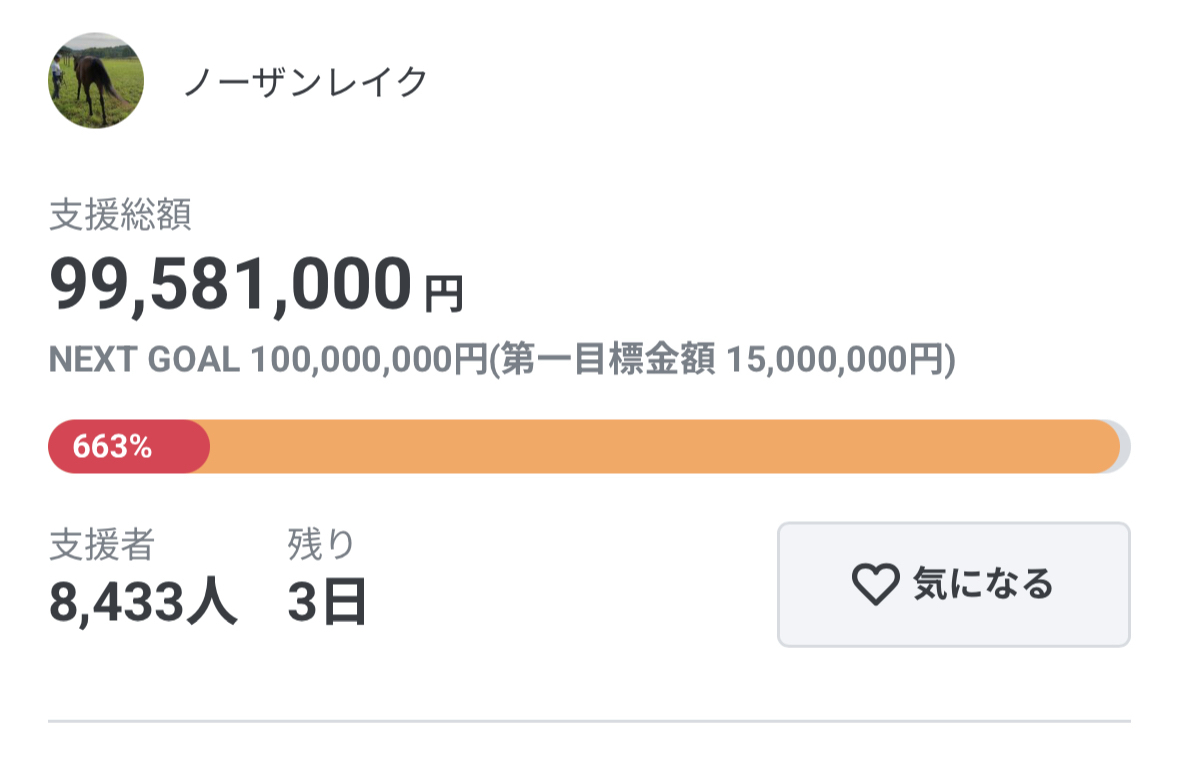This screenshot has width=1179, height=778.
Task: Click the 第一目標金額 label text
Action: [610, 360]
